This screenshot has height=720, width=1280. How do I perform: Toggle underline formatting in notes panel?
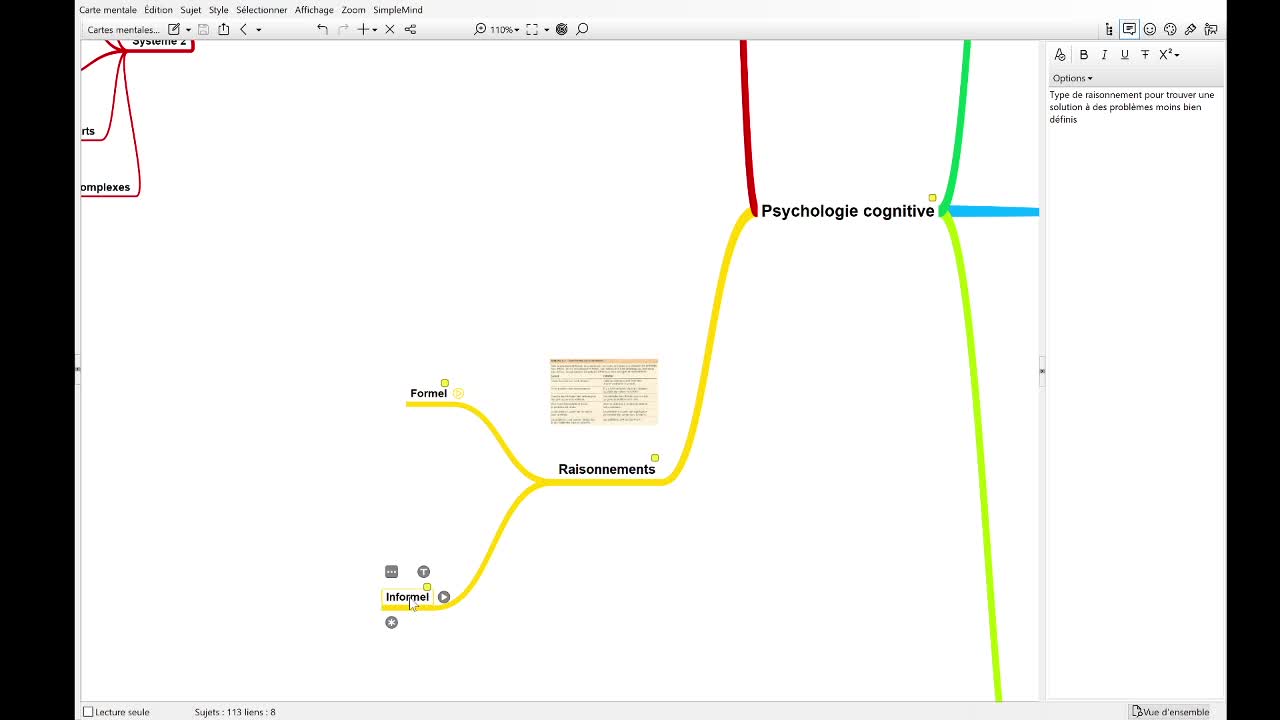pos(1124,55)
